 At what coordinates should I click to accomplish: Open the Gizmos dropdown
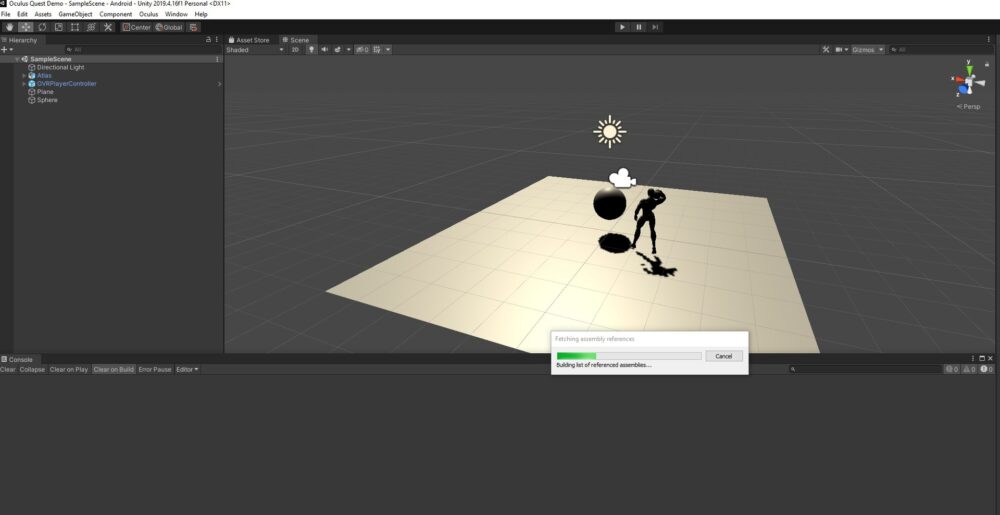[867, 49]
